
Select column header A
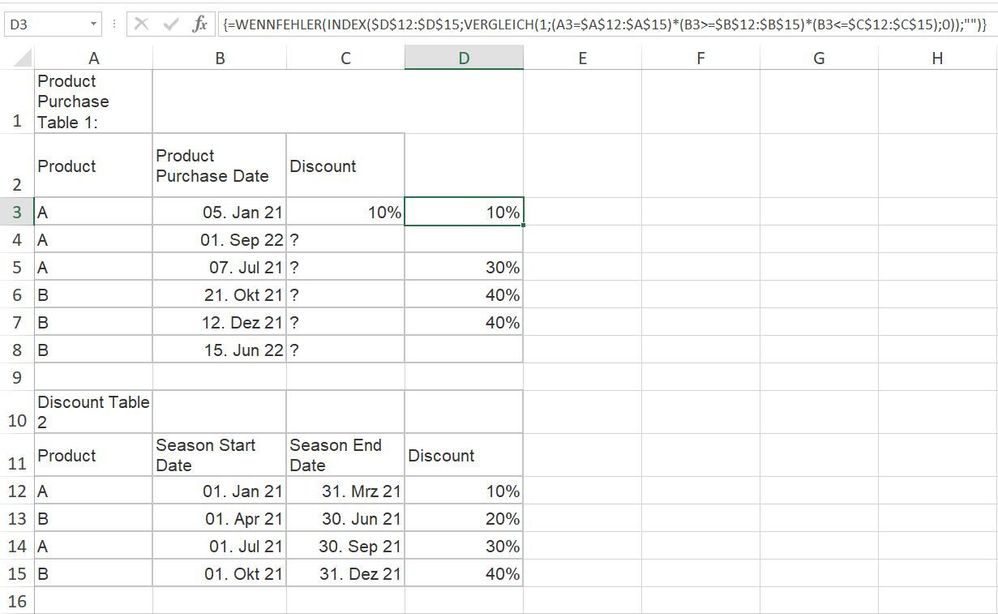tap(93, 57)
